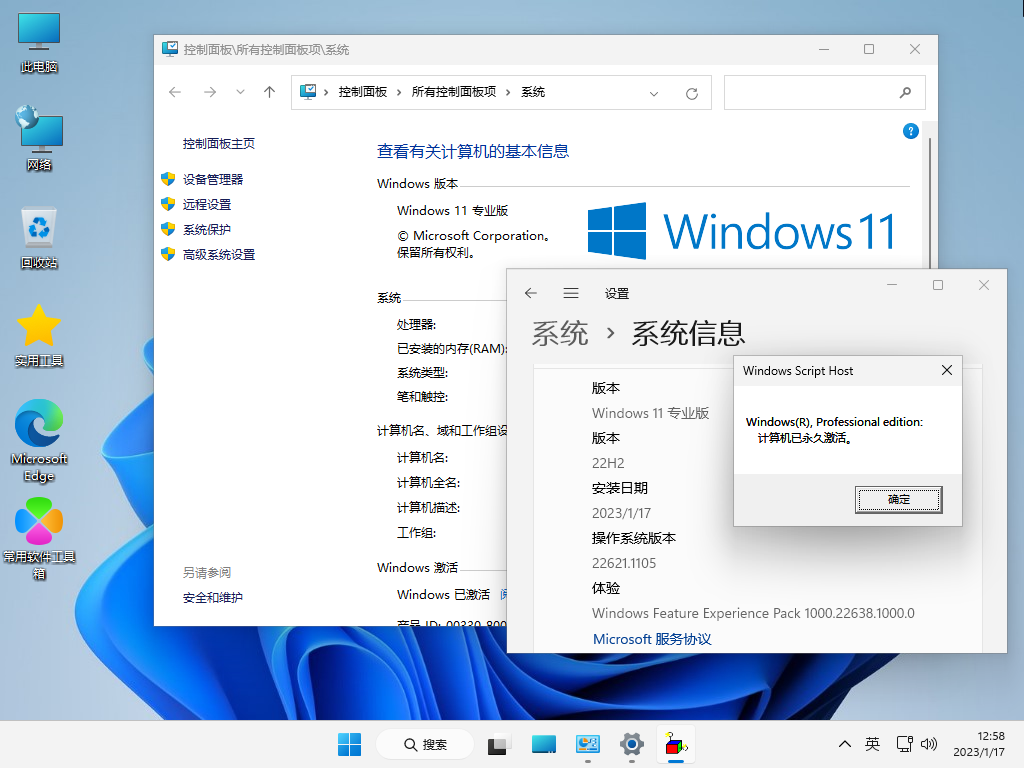Go back in the Settings window

[530, 293]
